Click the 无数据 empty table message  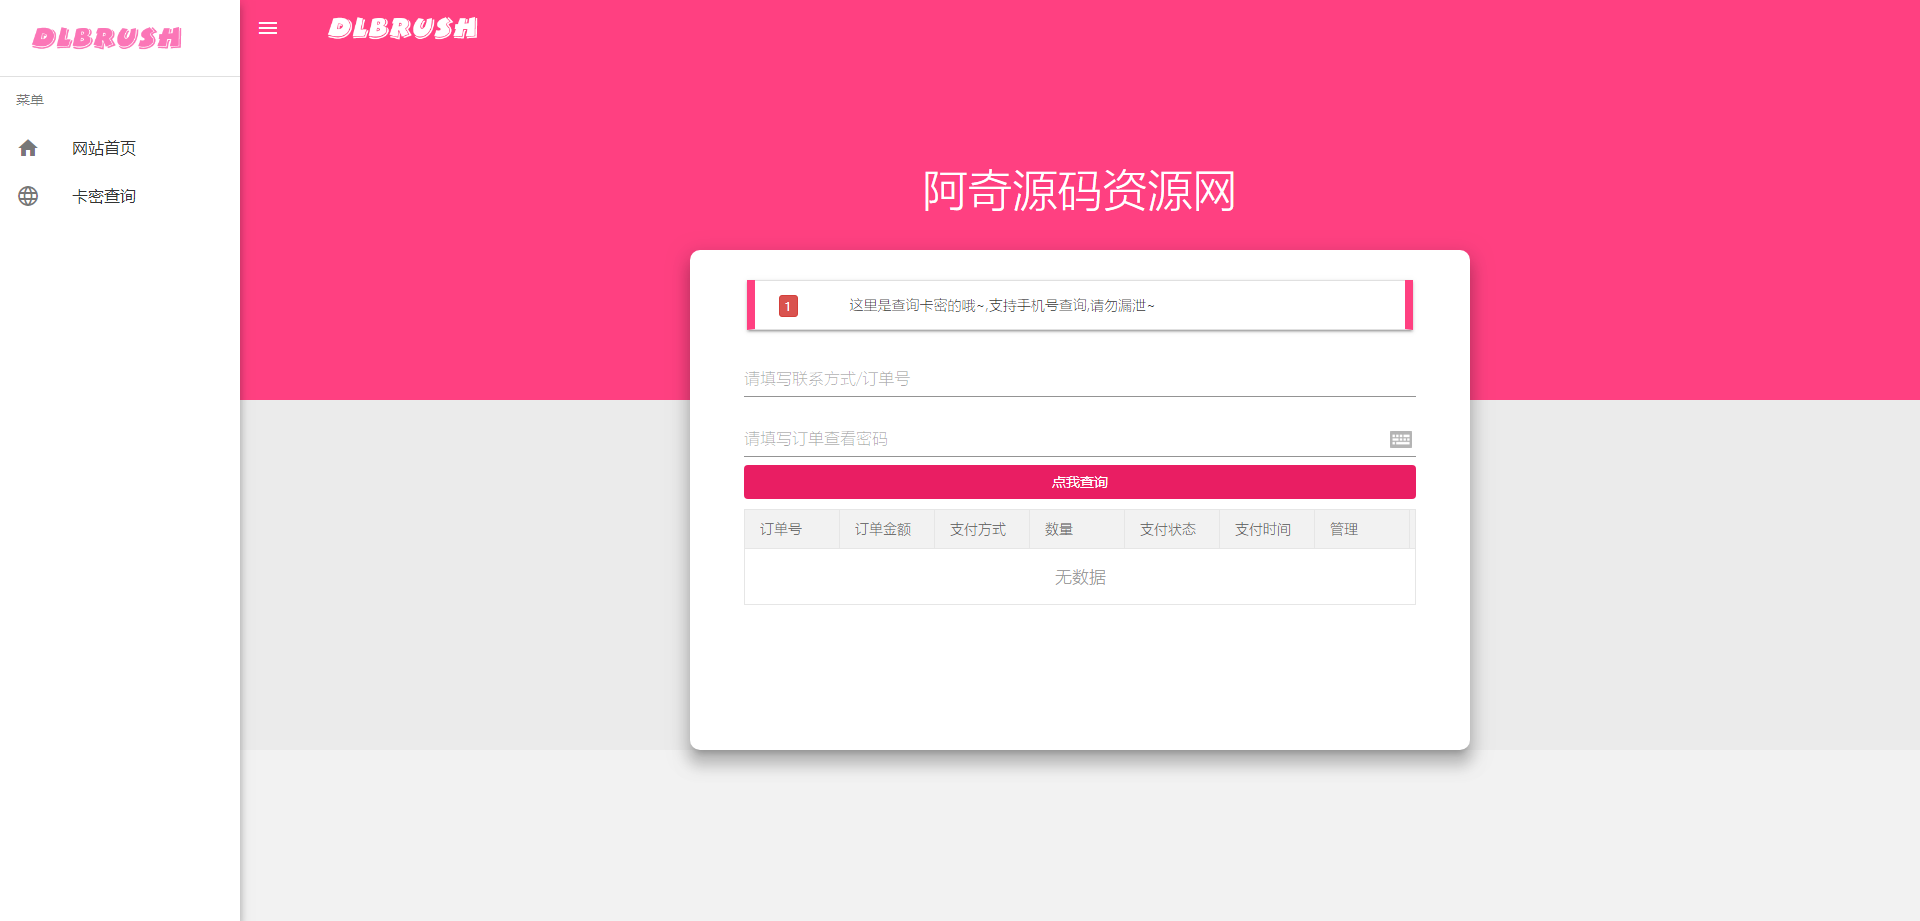tap(1079, 577)
